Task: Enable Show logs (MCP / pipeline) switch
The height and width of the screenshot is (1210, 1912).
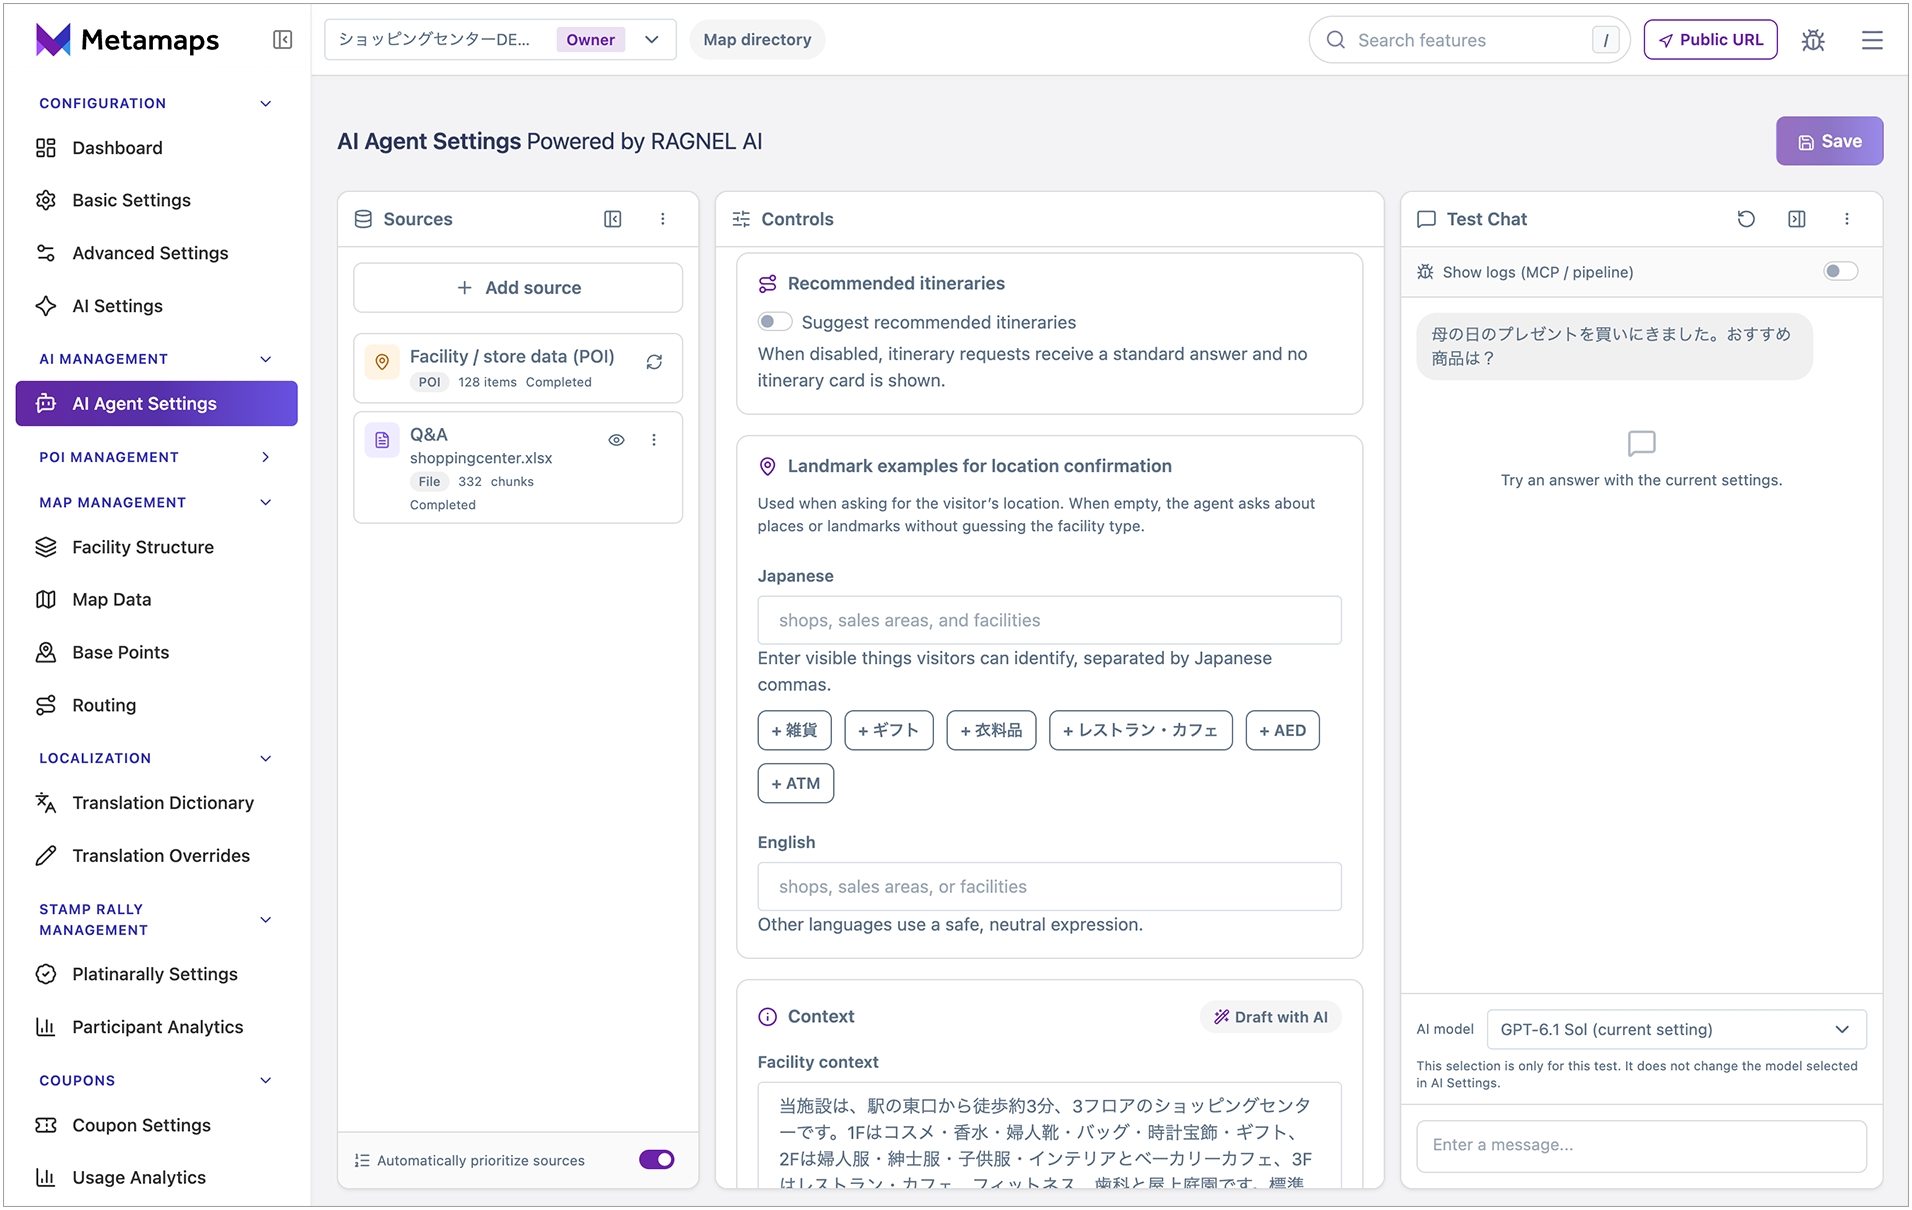Action: pos(1840,272)
